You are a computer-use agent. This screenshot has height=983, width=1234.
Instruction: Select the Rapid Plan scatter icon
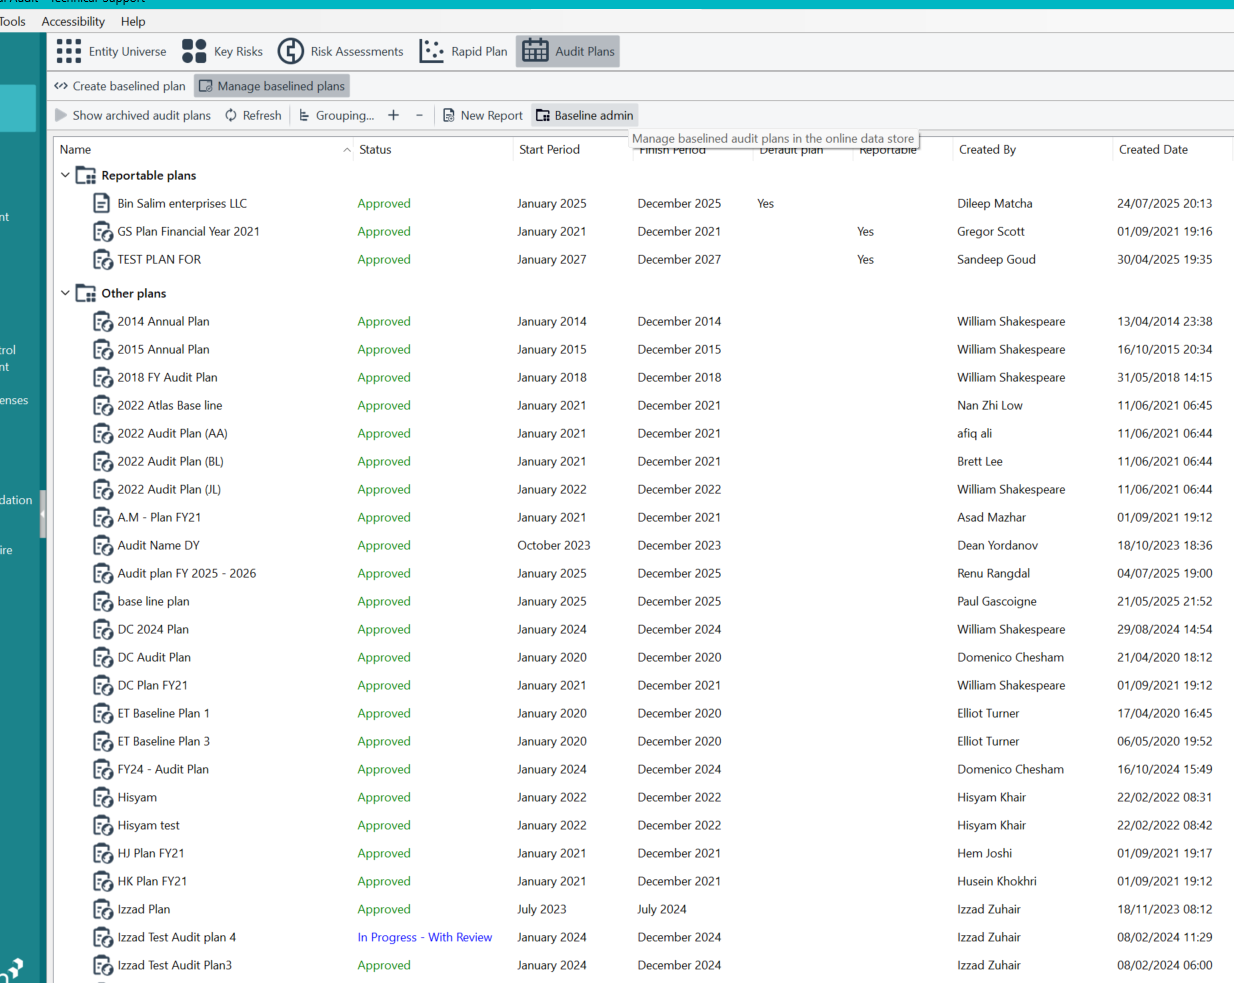(x=432, y=51)
